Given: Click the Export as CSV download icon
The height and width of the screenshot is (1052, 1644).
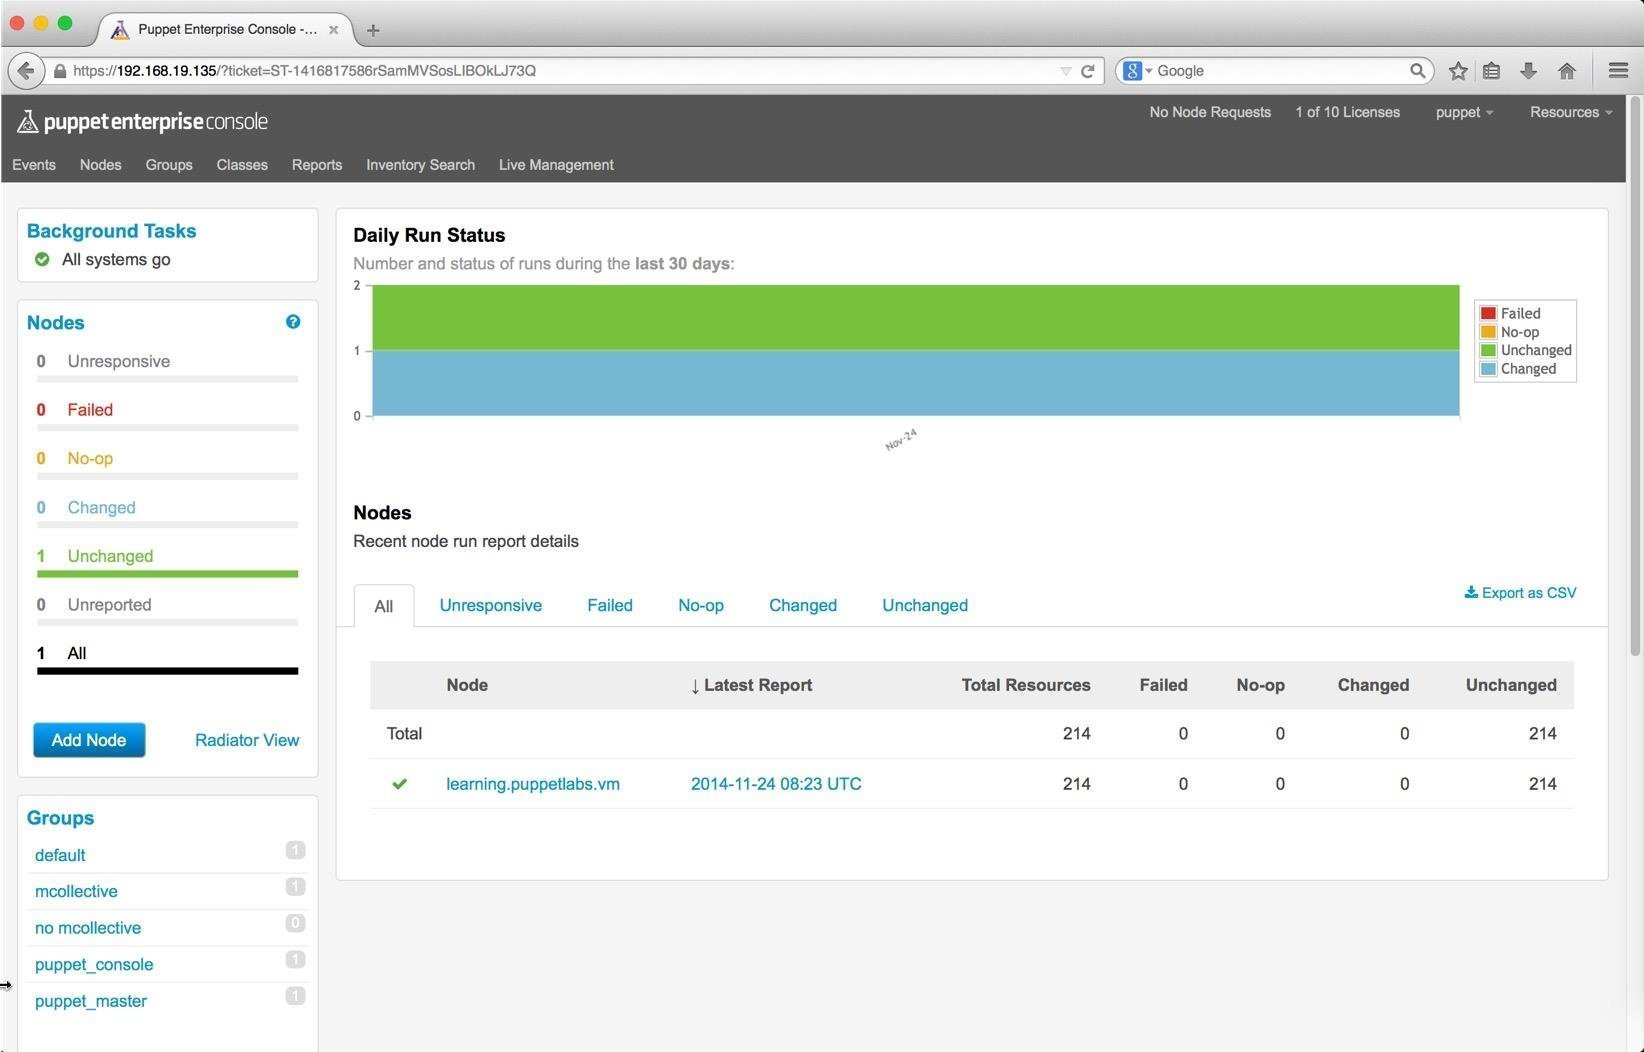Looking at the screenshot, I should click(x=1471, y=592).
